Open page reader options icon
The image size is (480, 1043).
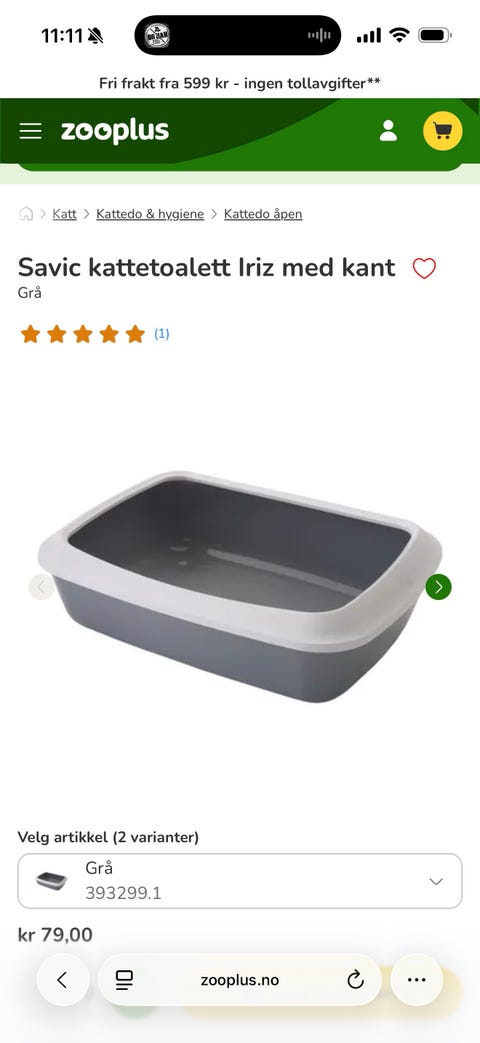pos(124,980)
